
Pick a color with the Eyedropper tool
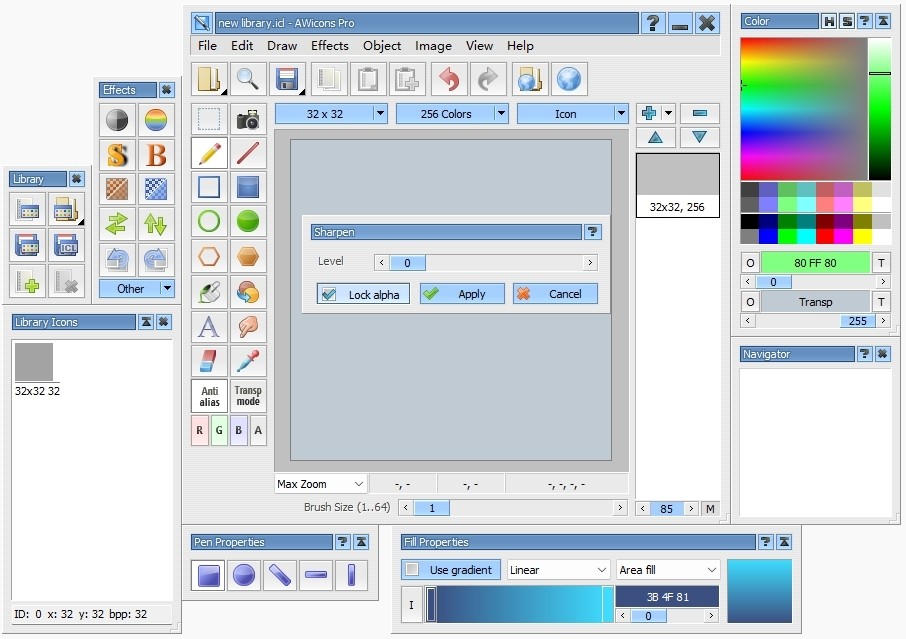[x=247, y=361]
